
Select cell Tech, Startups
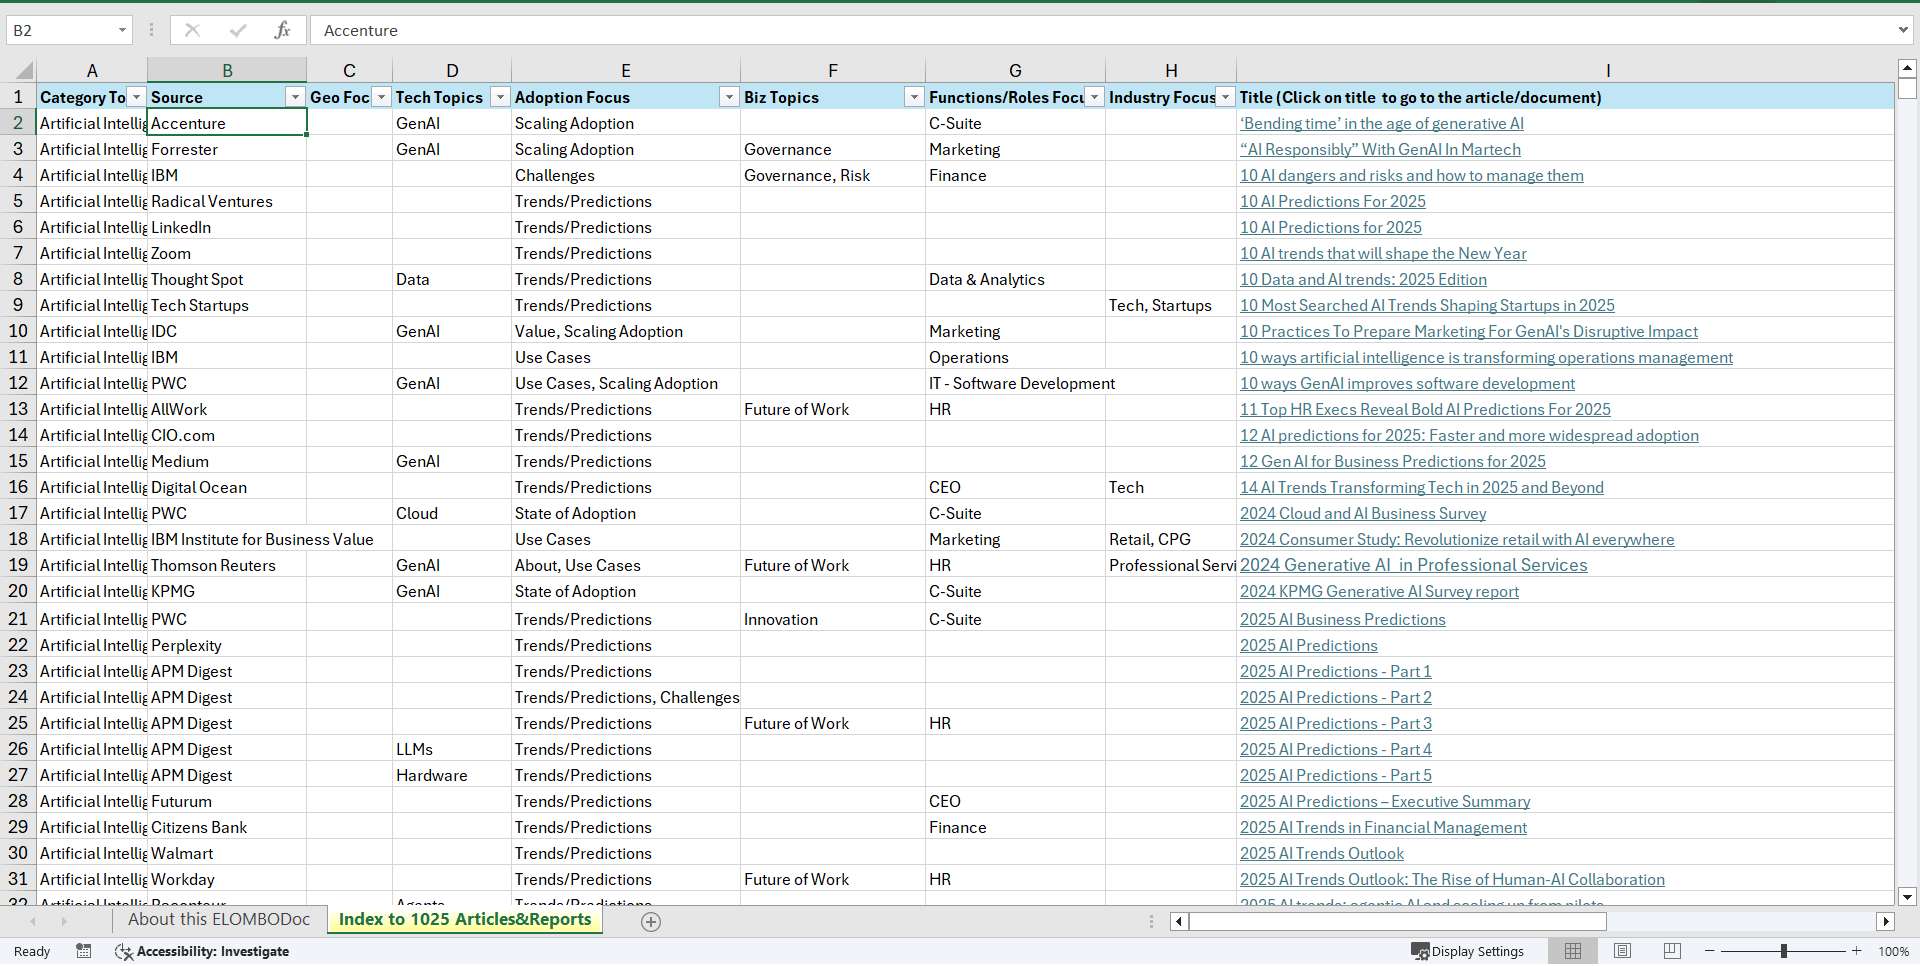pos(1171,305)
